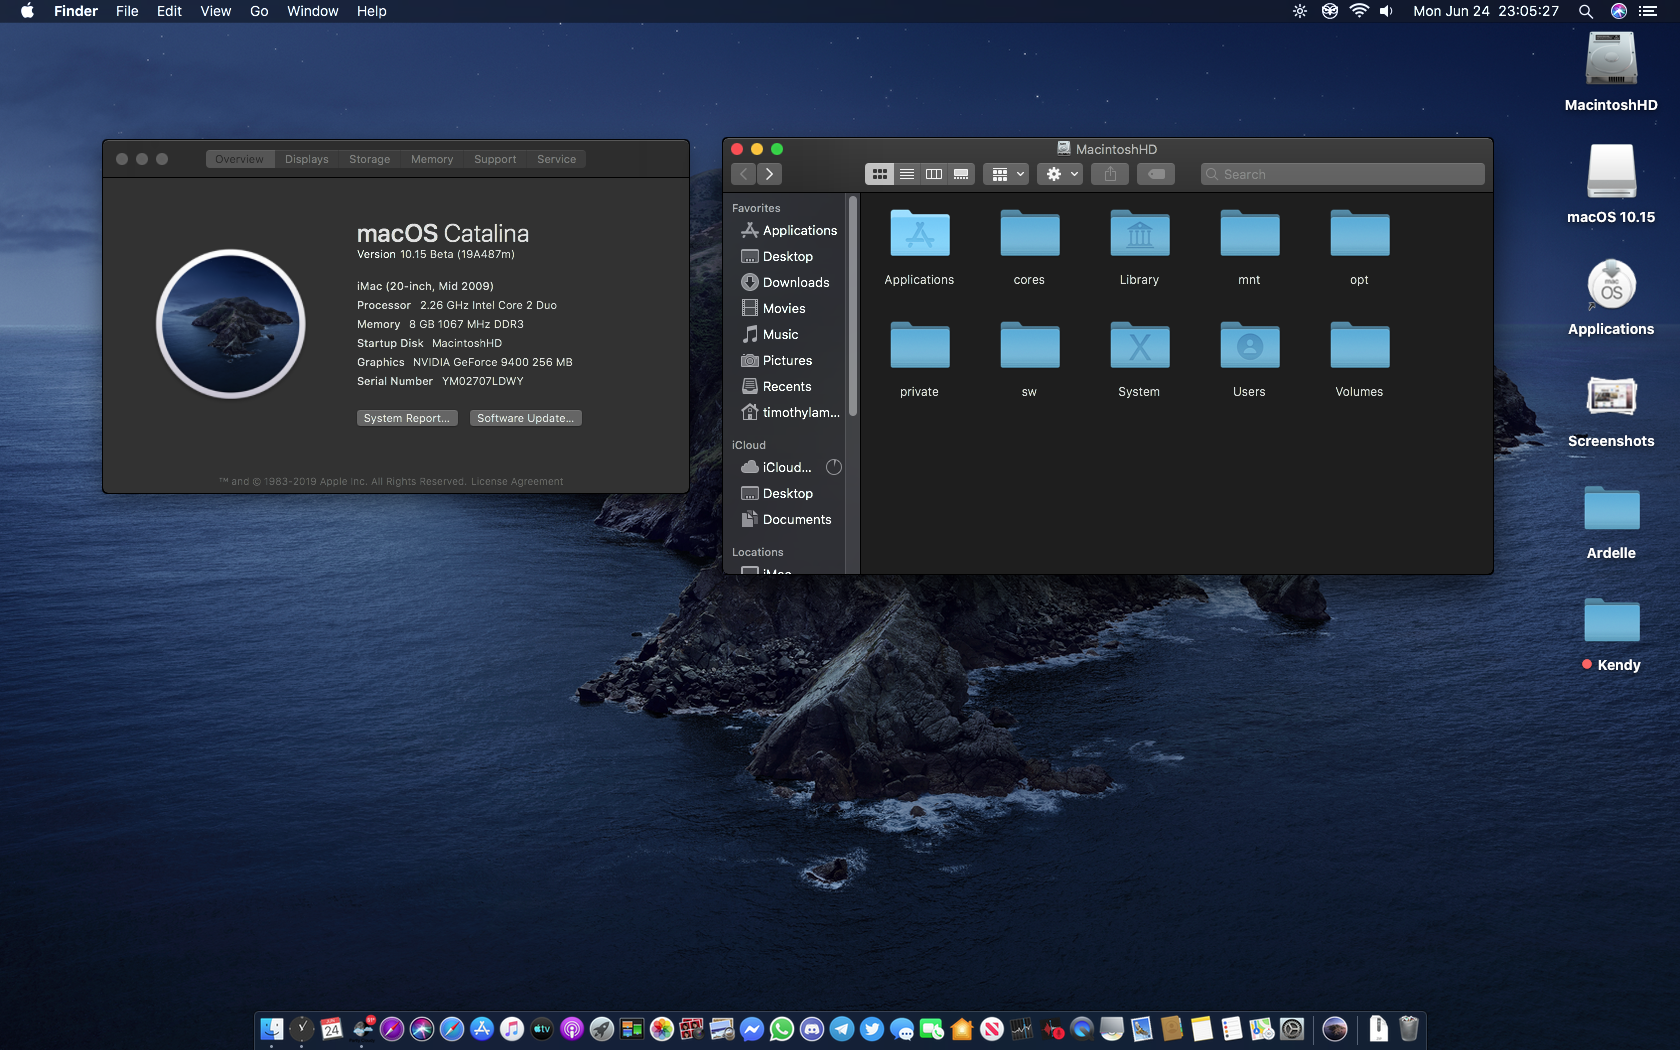Click the Wi-Fi icon in the menu bar
This screenshot has height=1050, width=1680.
(1358, 11)
